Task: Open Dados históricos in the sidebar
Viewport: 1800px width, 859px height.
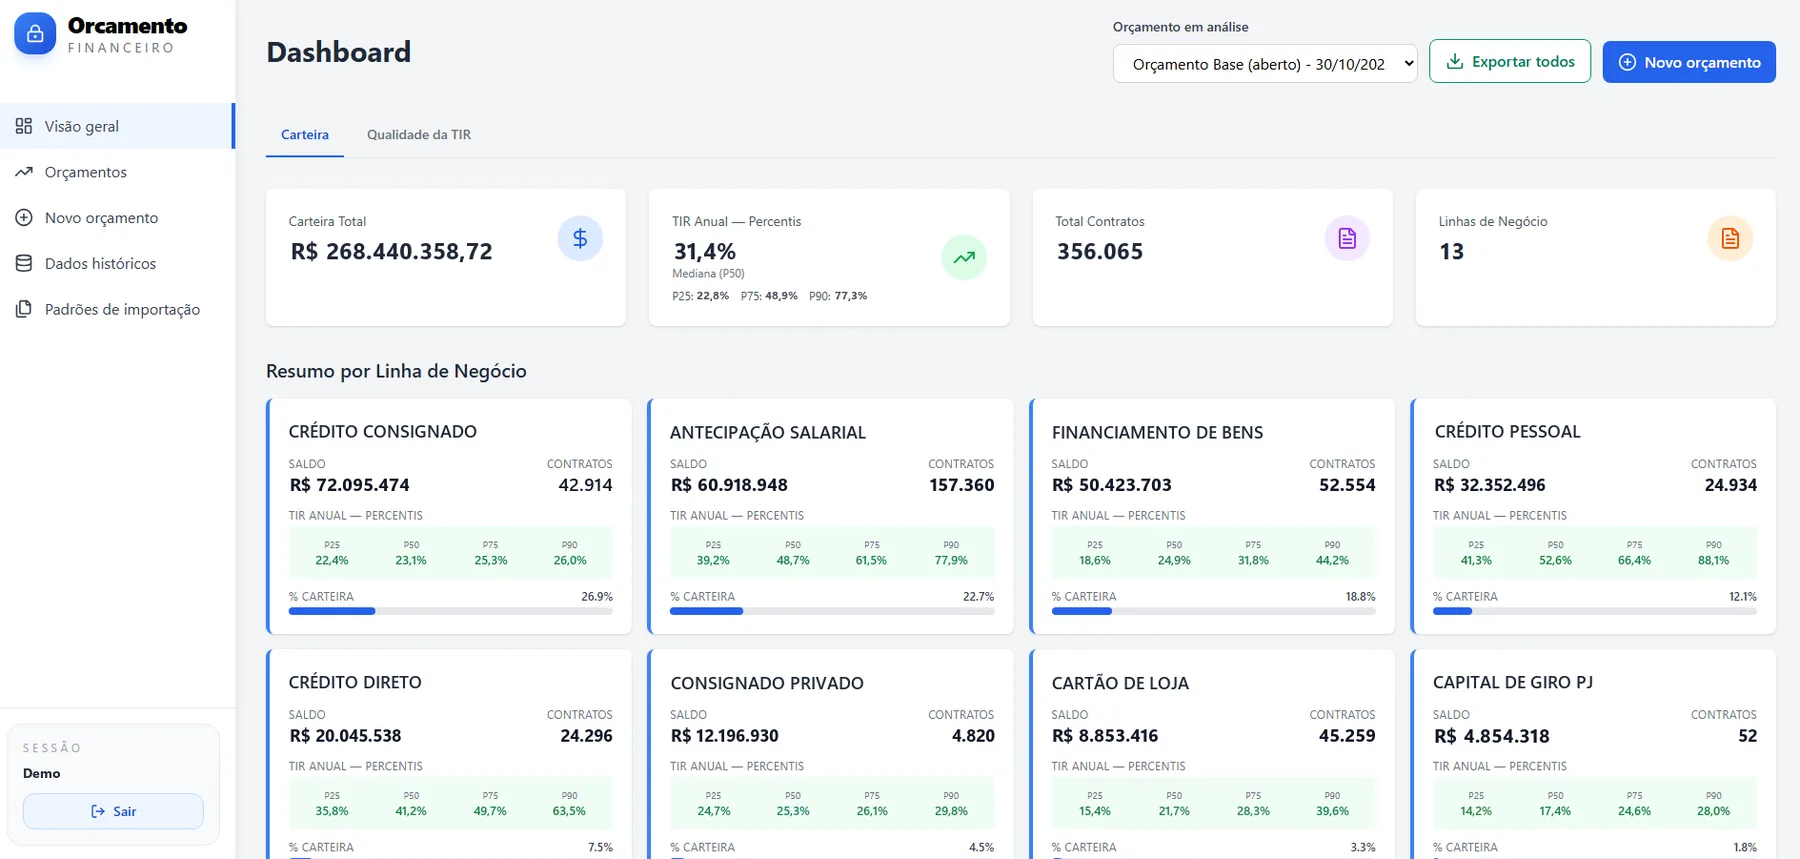Action: (x=116, y=263)
